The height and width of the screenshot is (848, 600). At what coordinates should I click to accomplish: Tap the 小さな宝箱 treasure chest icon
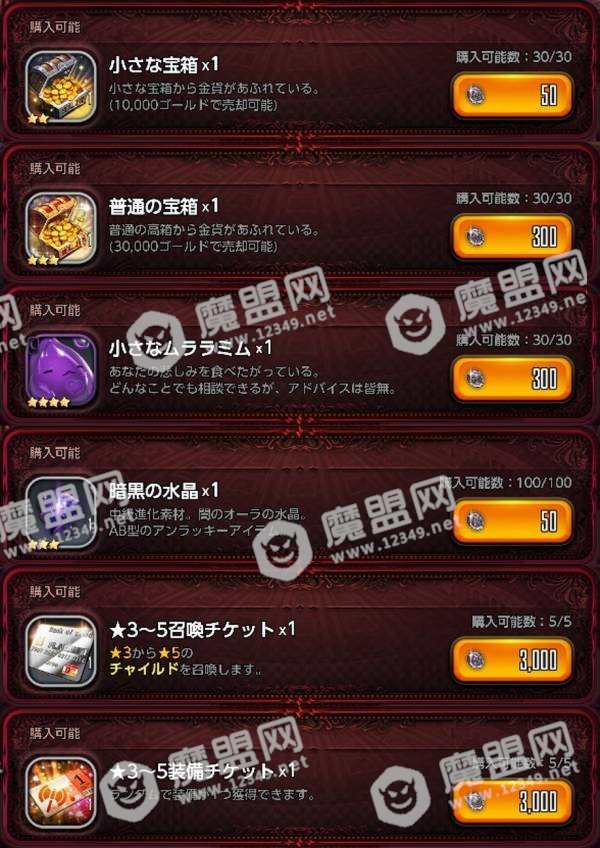point(61,87)
